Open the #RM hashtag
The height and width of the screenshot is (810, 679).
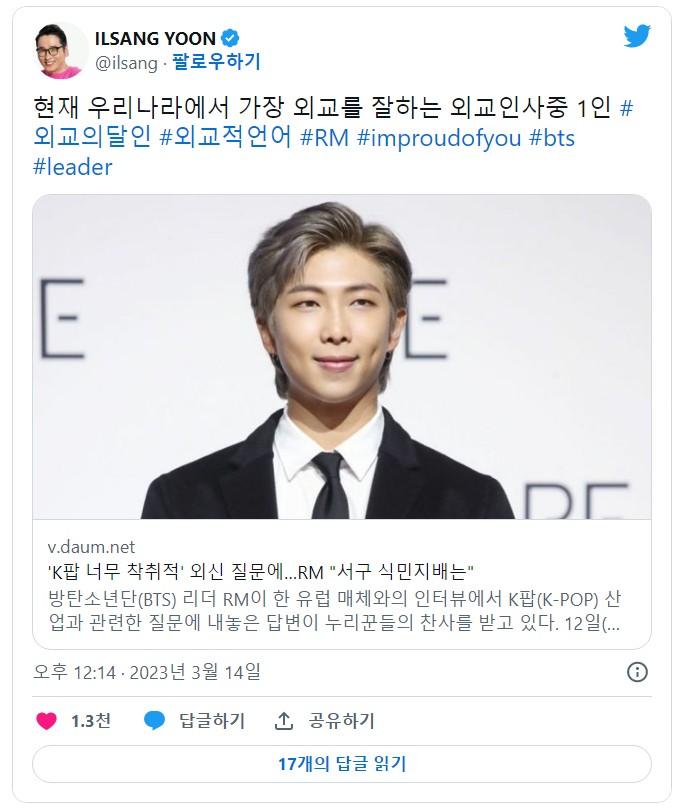[x=325, y=138]
